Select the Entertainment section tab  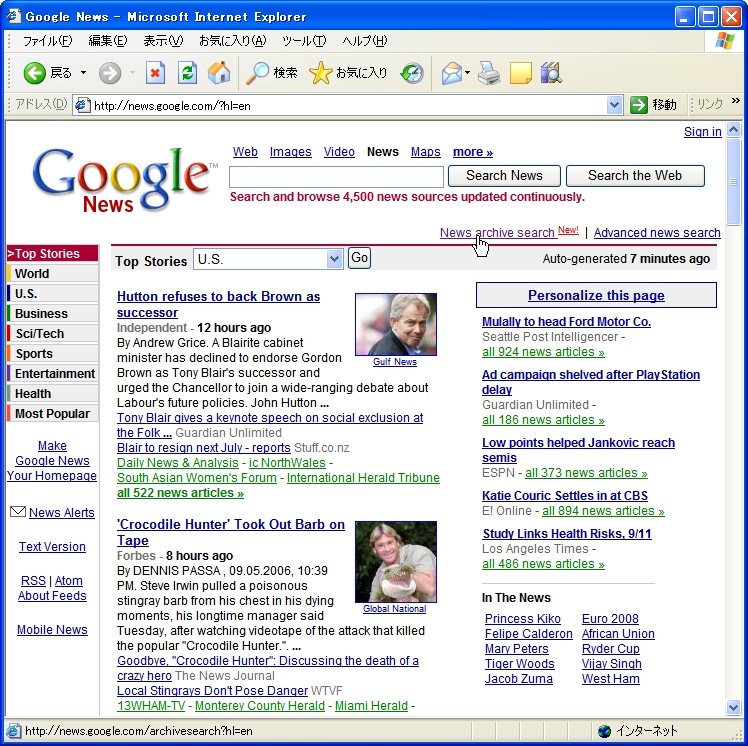pyautogui.click(x=52, y=374)
